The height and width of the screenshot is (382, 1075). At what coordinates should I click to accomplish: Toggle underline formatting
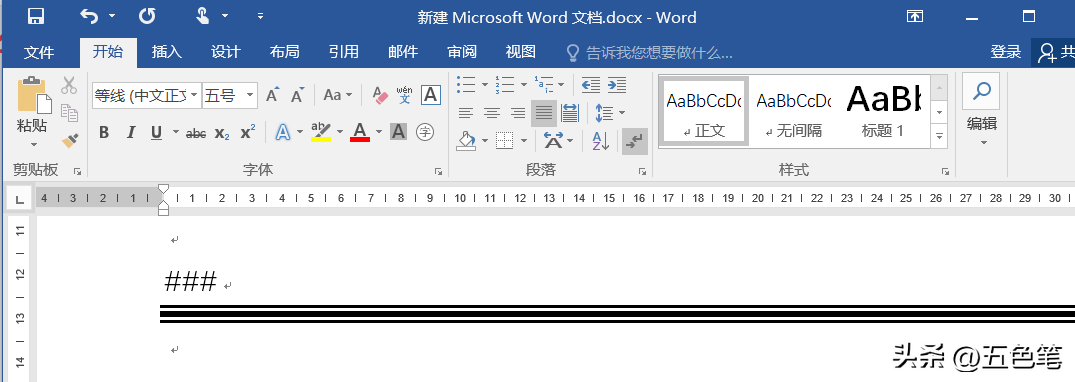(156, 132)
